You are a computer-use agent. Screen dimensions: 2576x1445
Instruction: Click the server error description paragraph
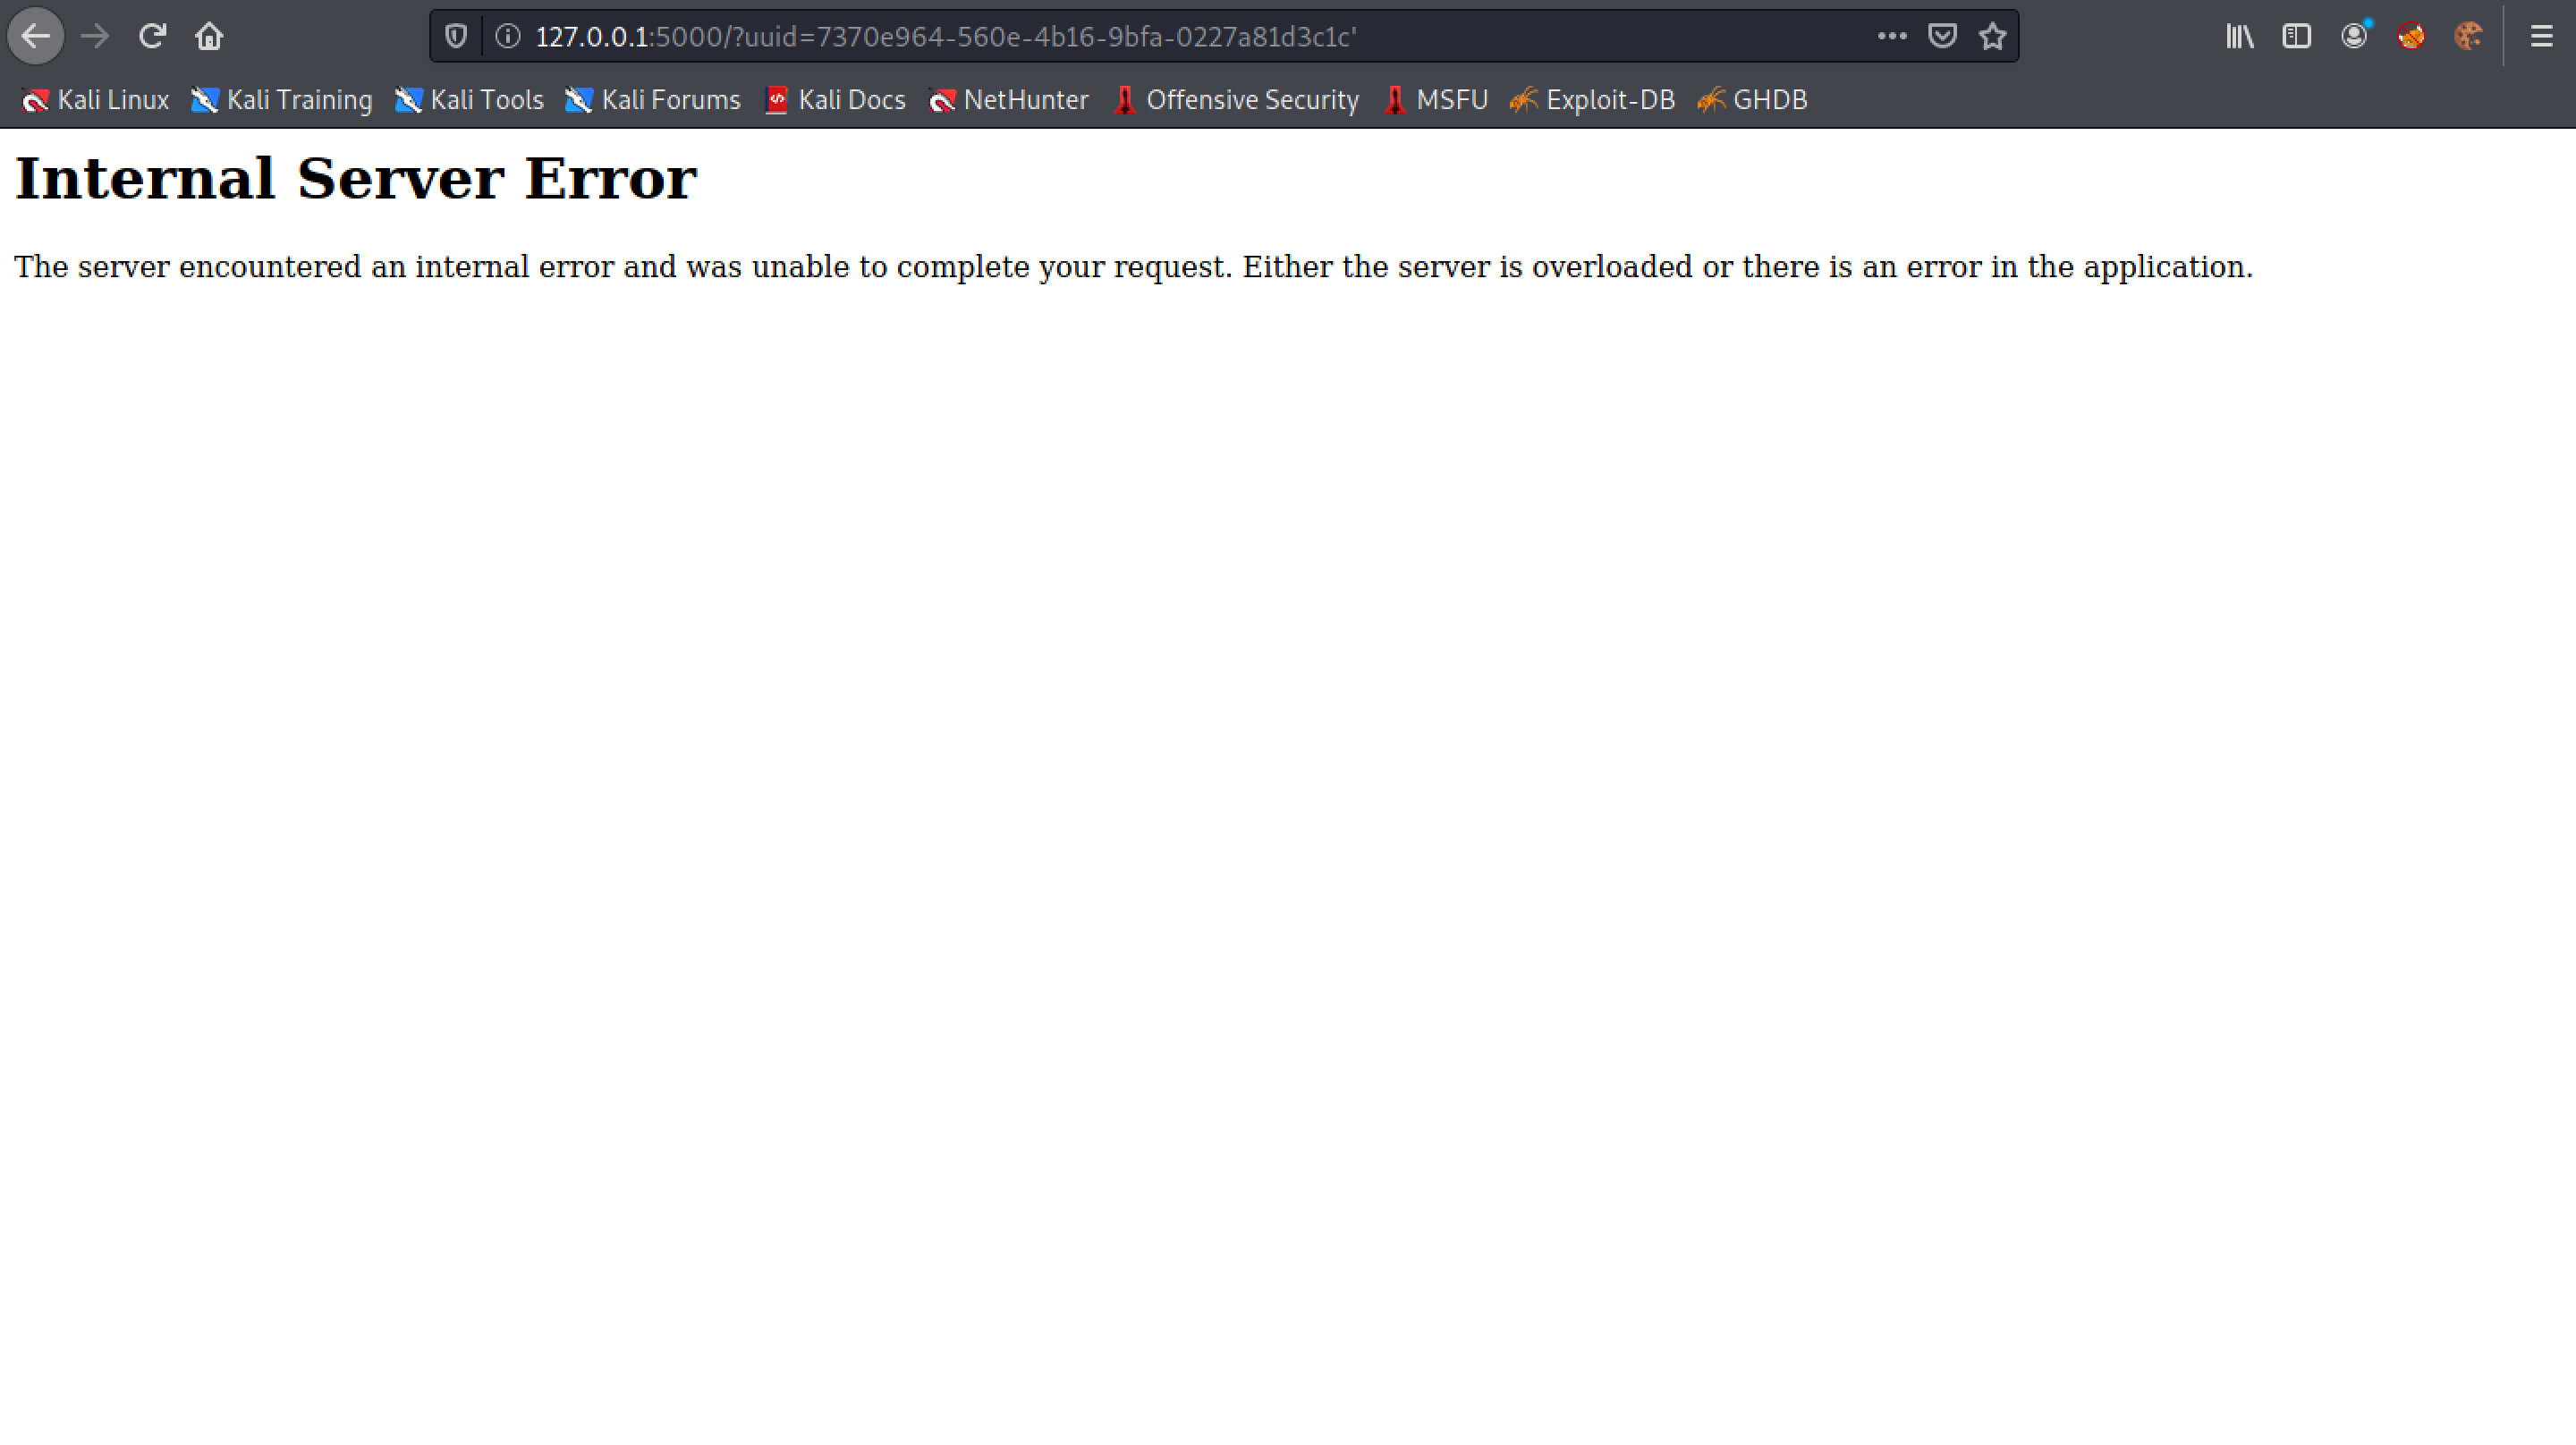[x=1133, y=267]
